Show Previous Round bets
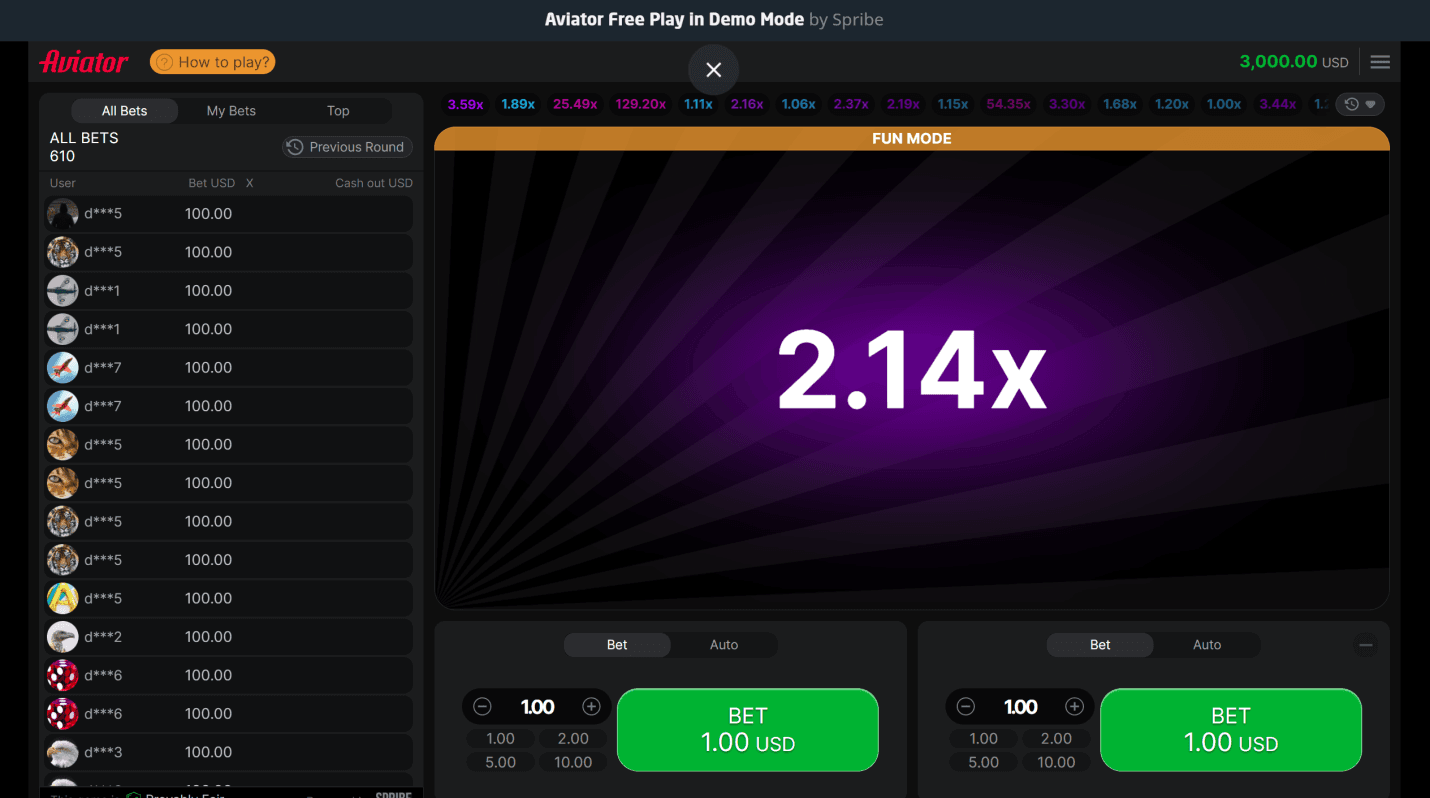Screen dimensions: 1430x798 (x=347, y=147)
